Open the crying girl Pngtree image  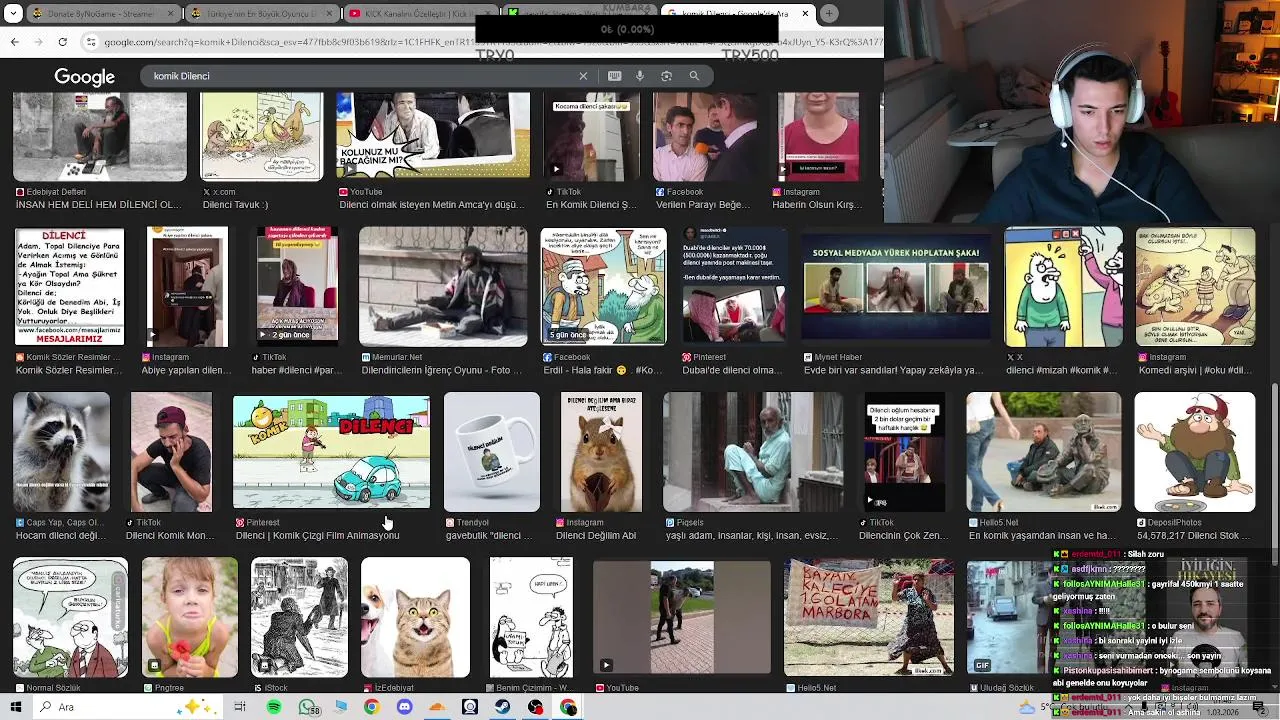[190, 618]
